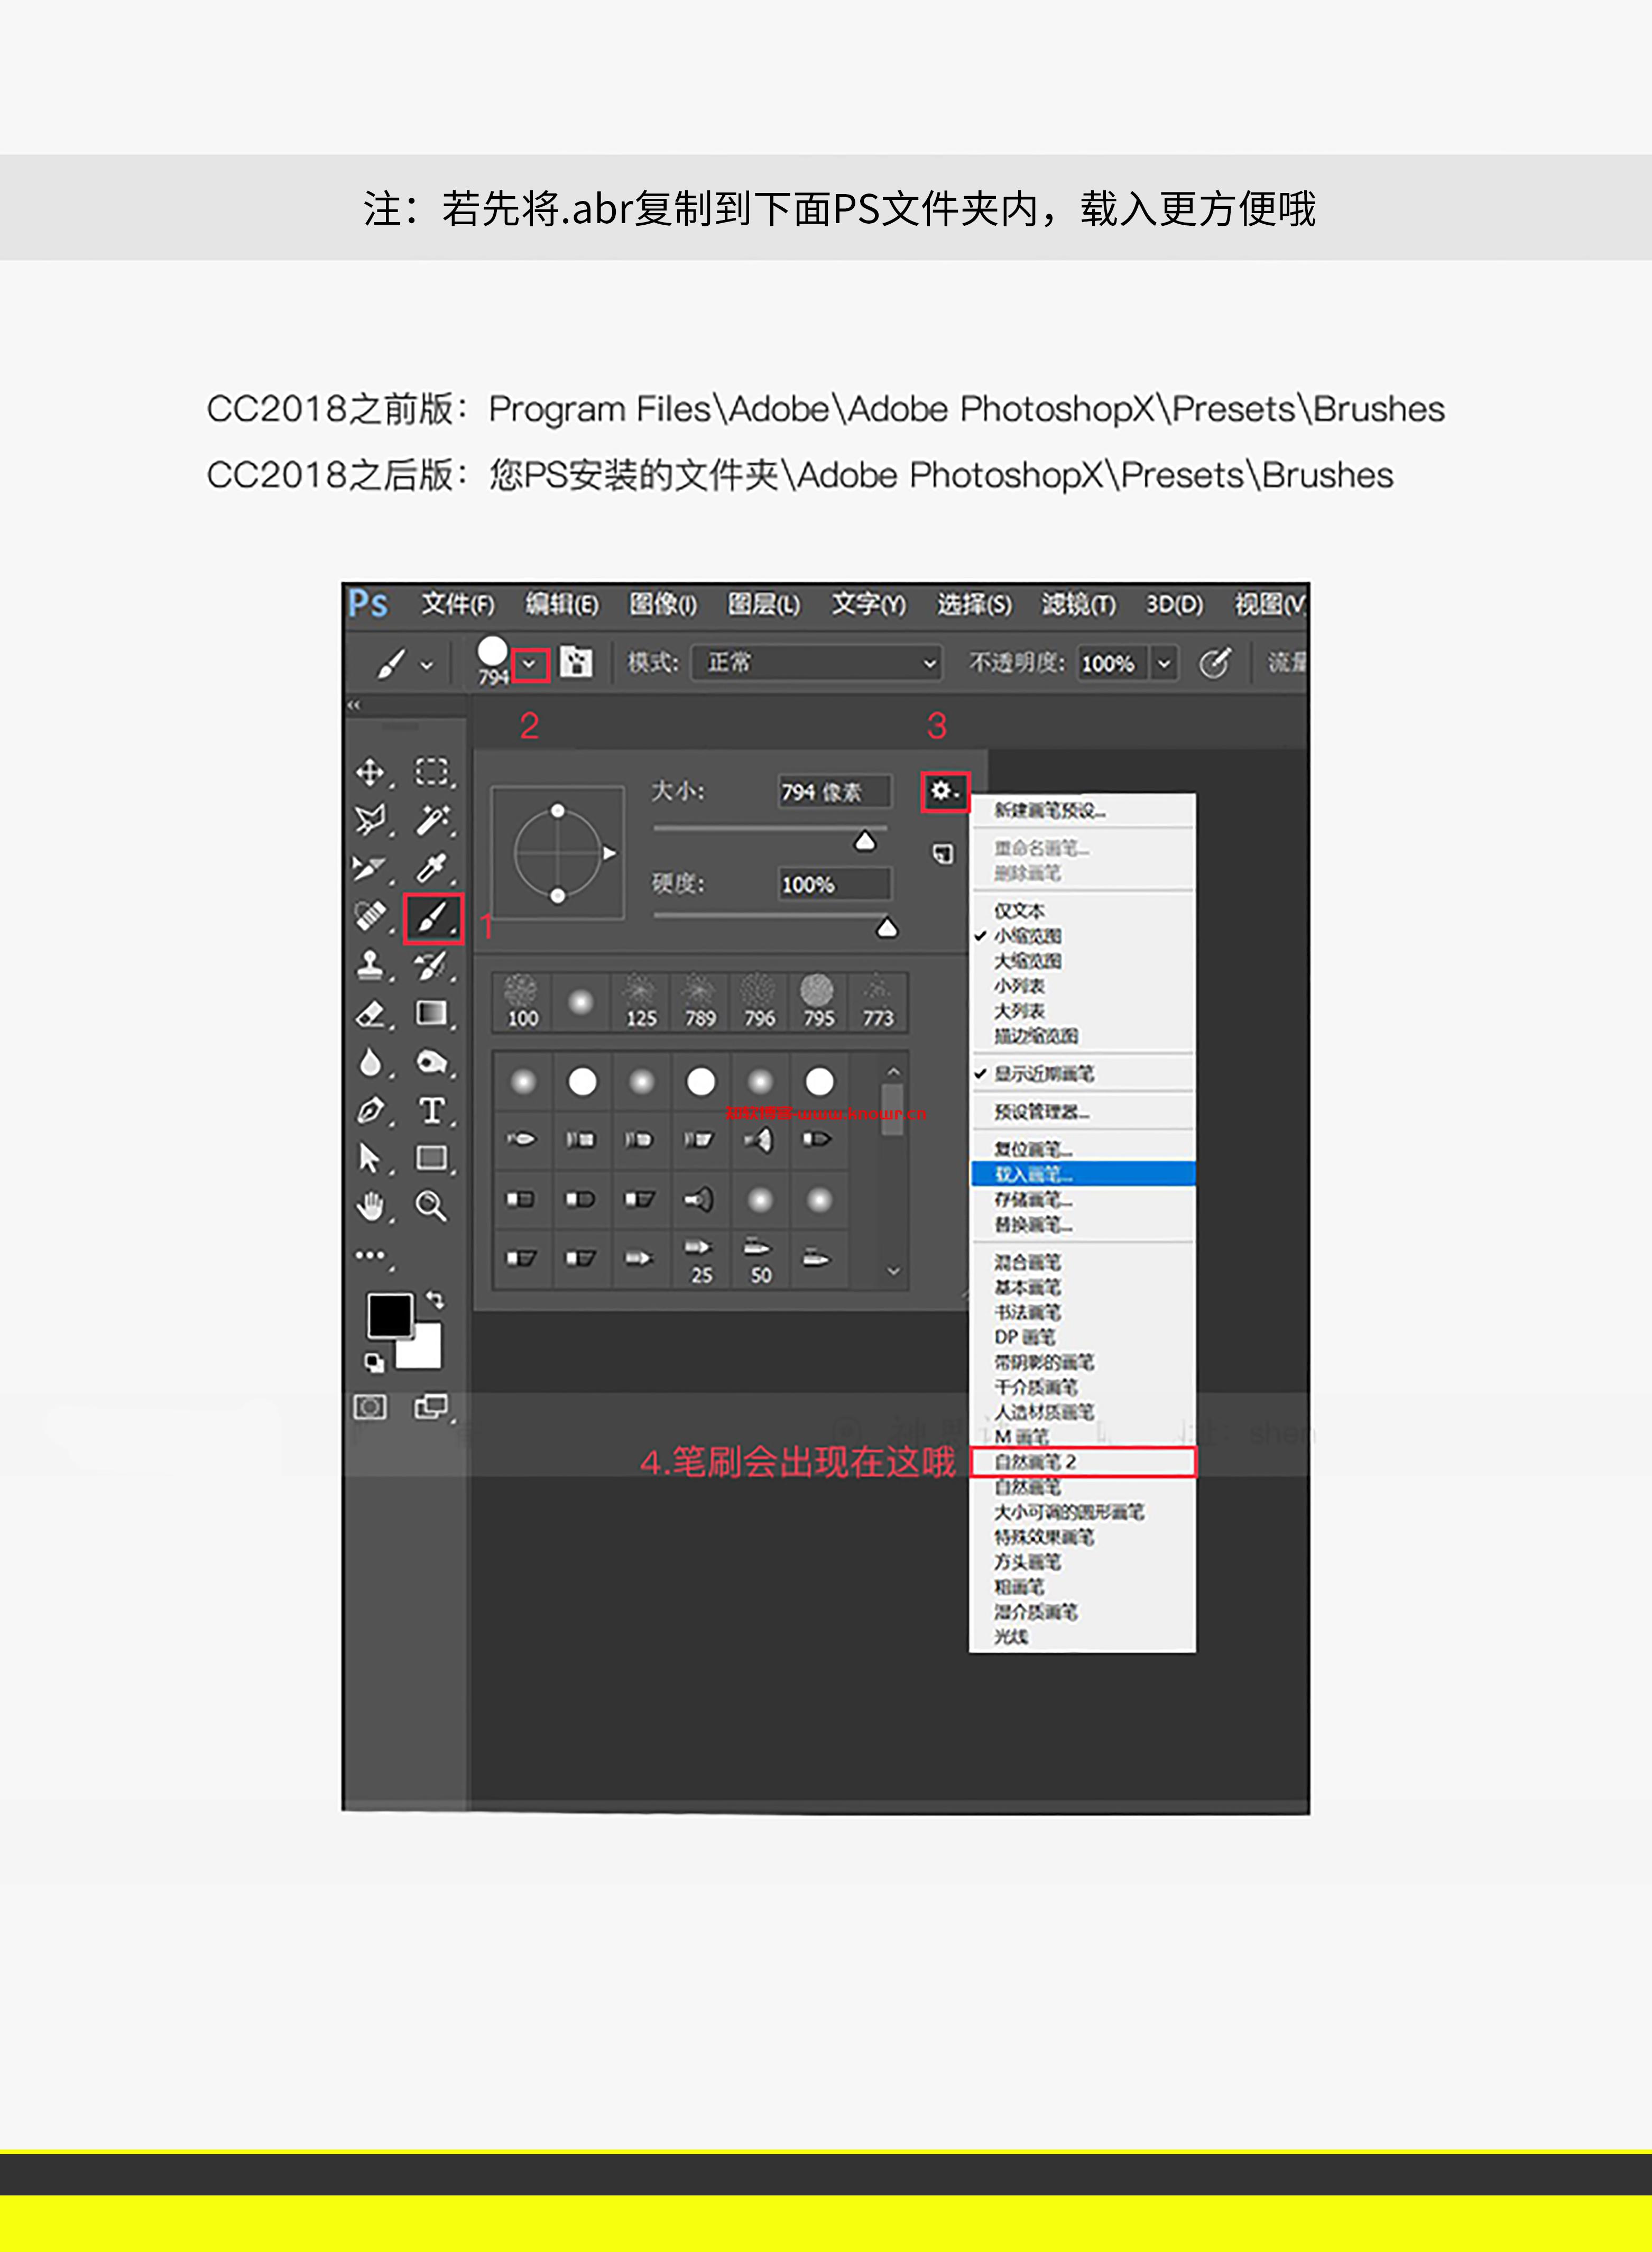1652x2252 pixels.
Task: Open 图层(L) menu
Action: [x=764, y=604]
